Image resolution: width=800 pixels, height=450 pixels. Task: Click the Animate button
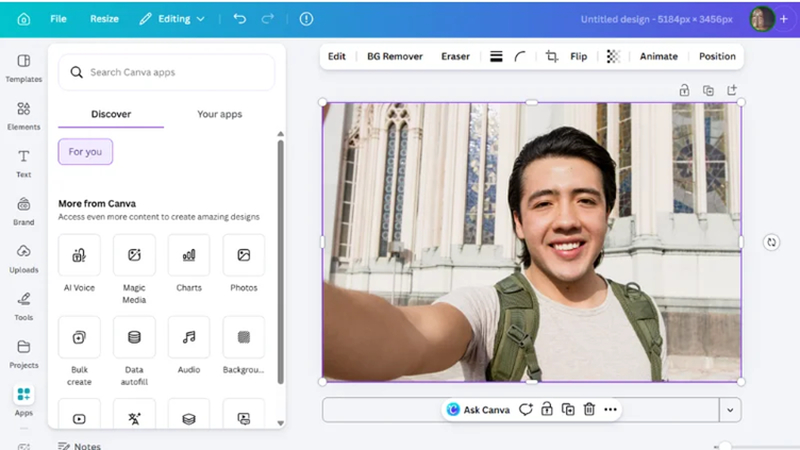[659, 56]
